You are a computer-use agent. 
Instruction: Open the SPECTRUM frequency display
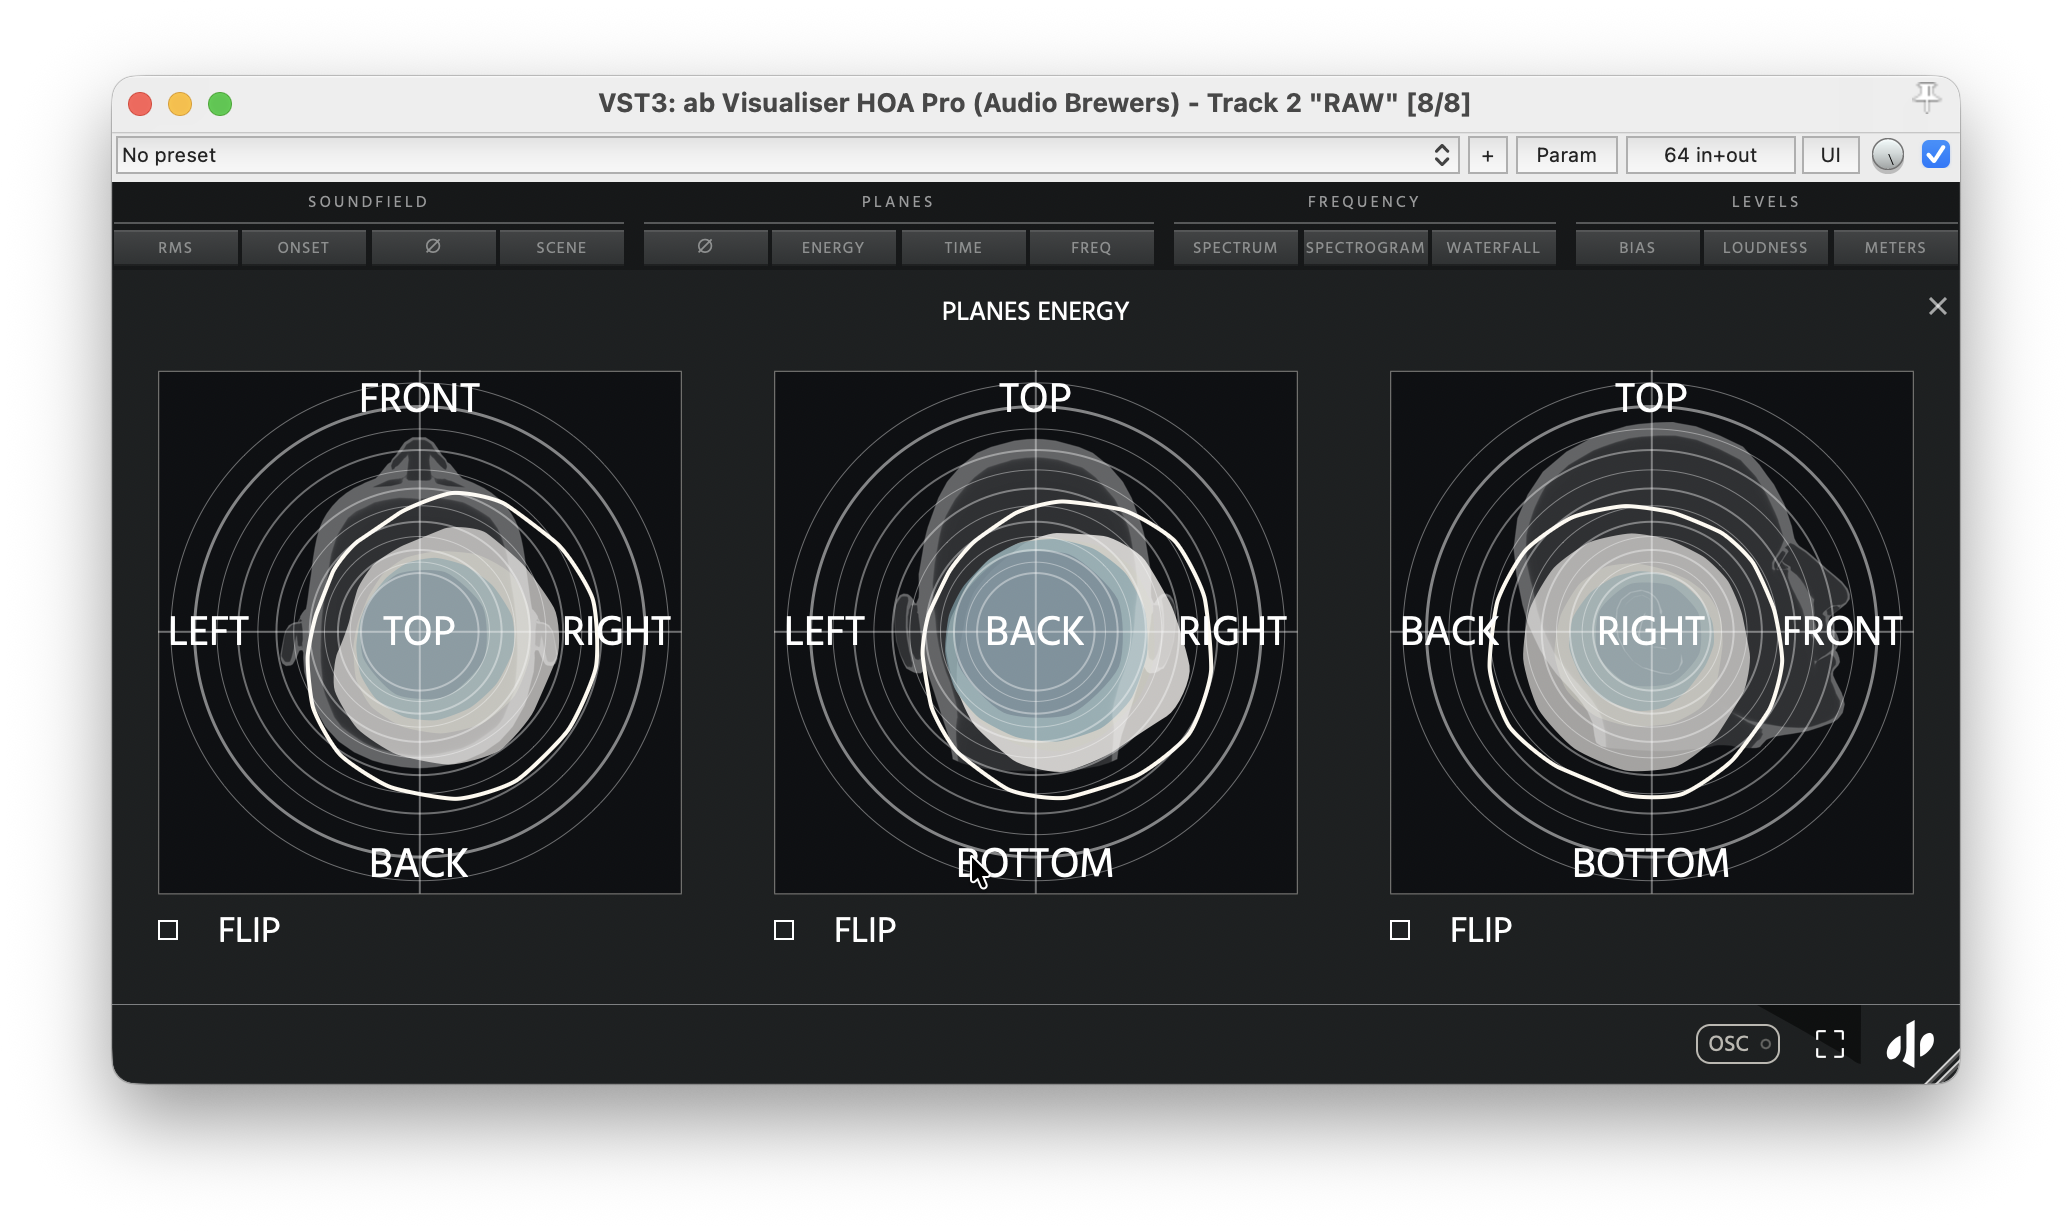1235,247
